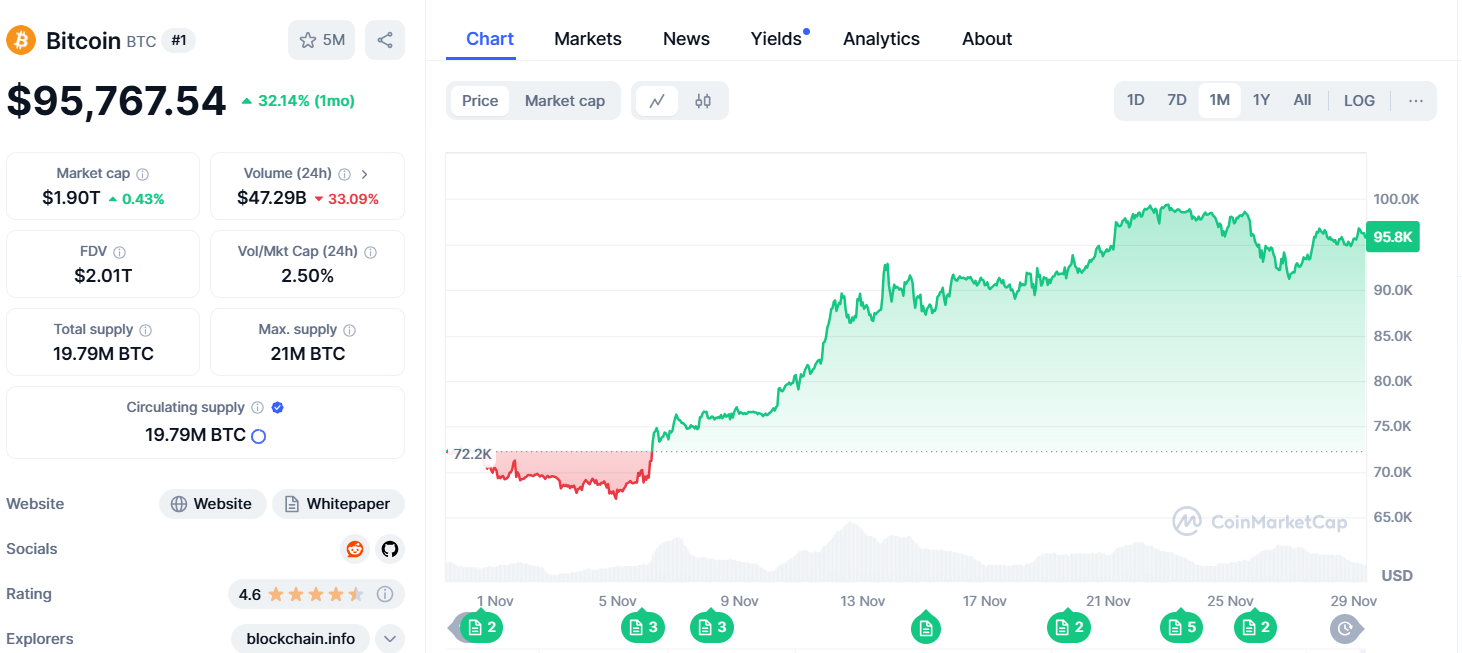Enable LOG scale on chart

click(x=1359, y=101)
